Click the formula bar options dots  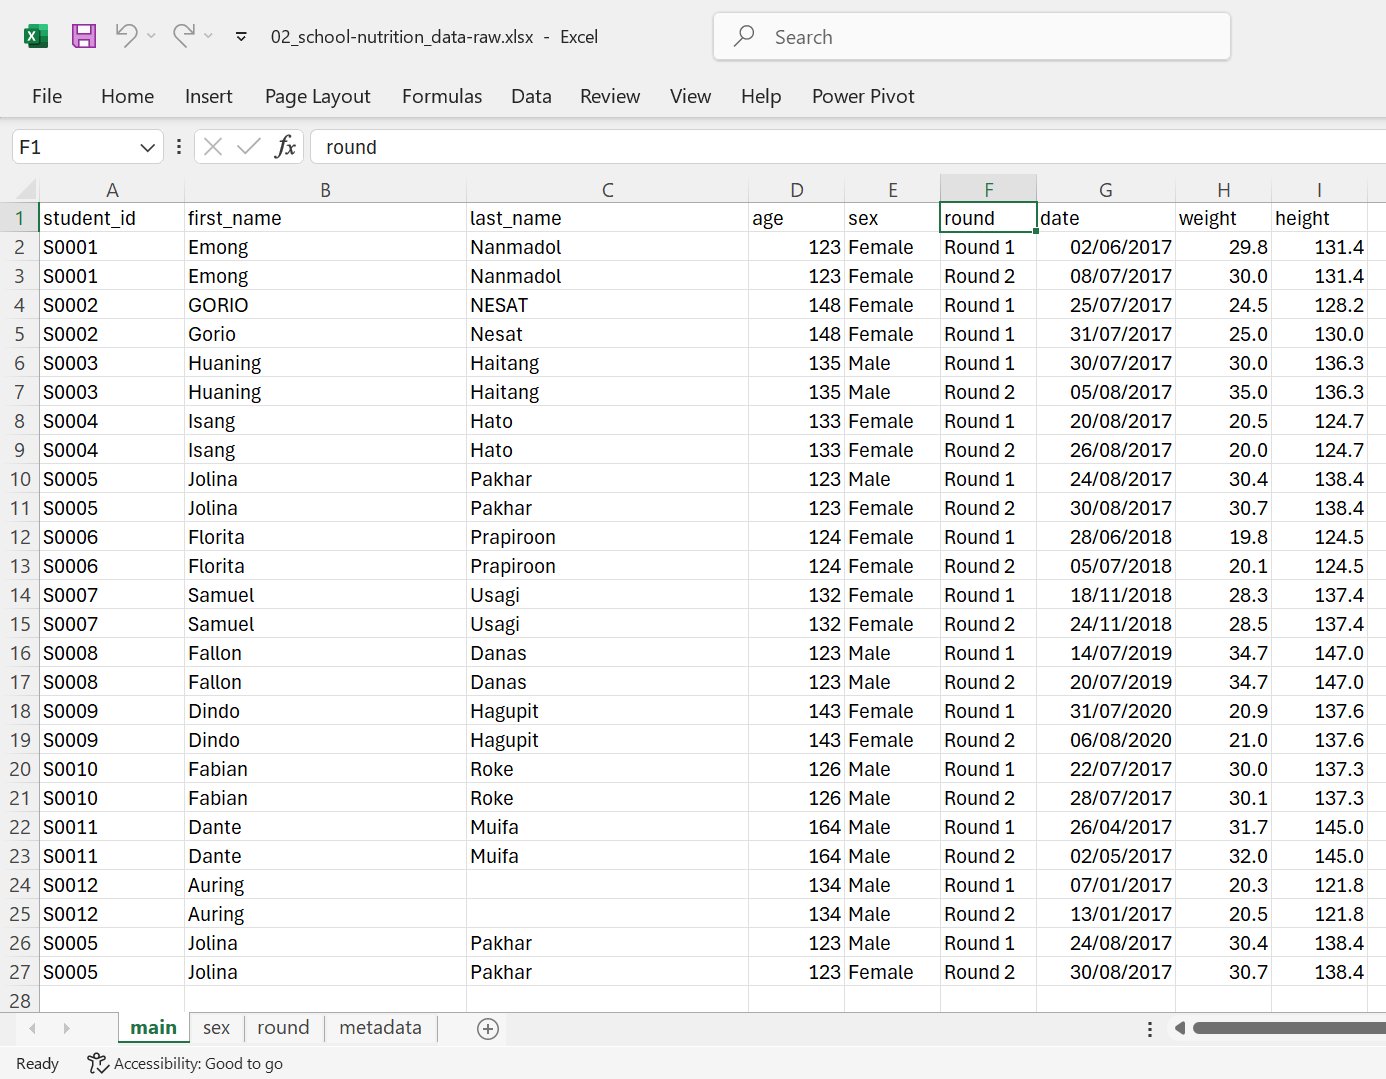point(179,147)
